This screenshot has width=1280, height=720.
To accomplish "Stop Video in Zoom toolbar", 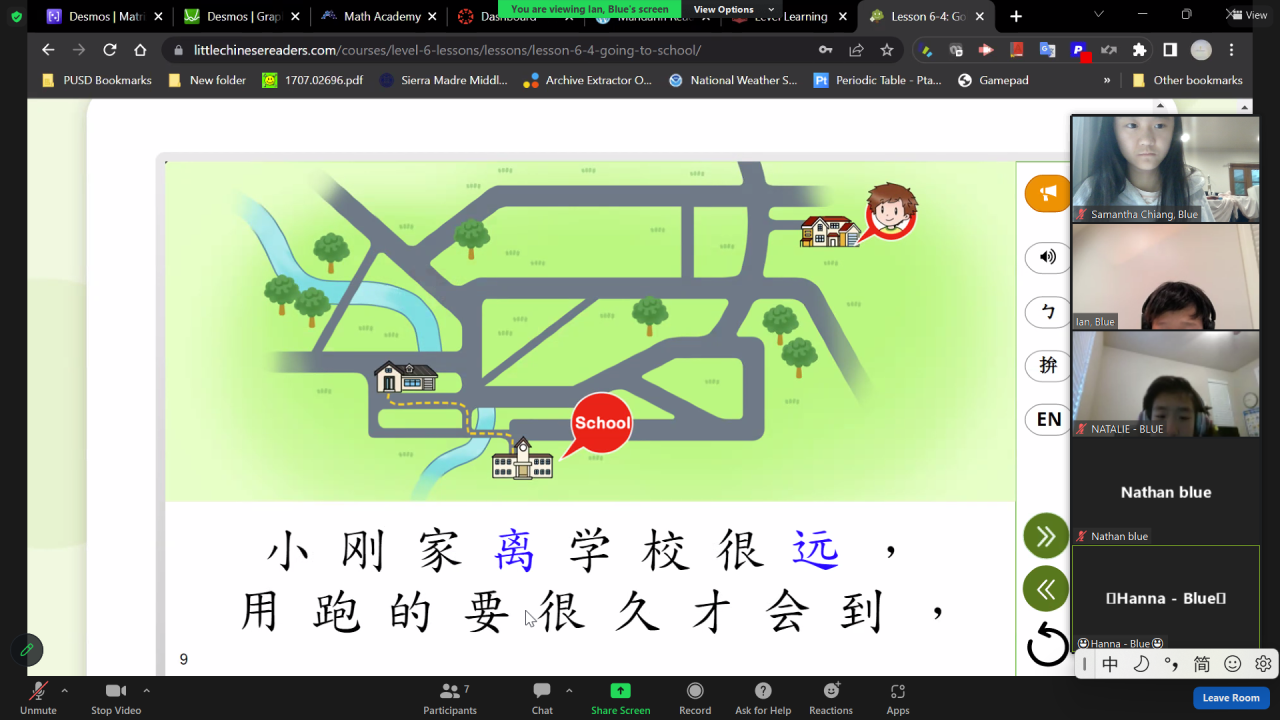I will coord(116,697).
